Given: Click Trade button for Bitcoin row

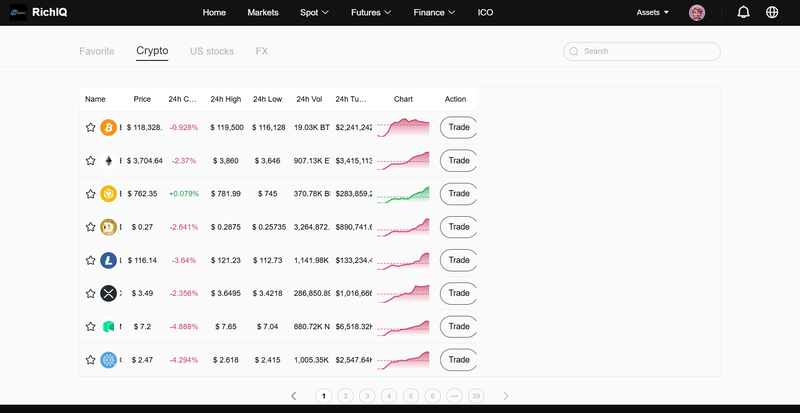Looking at the screenshot, I should coord(458,128).
